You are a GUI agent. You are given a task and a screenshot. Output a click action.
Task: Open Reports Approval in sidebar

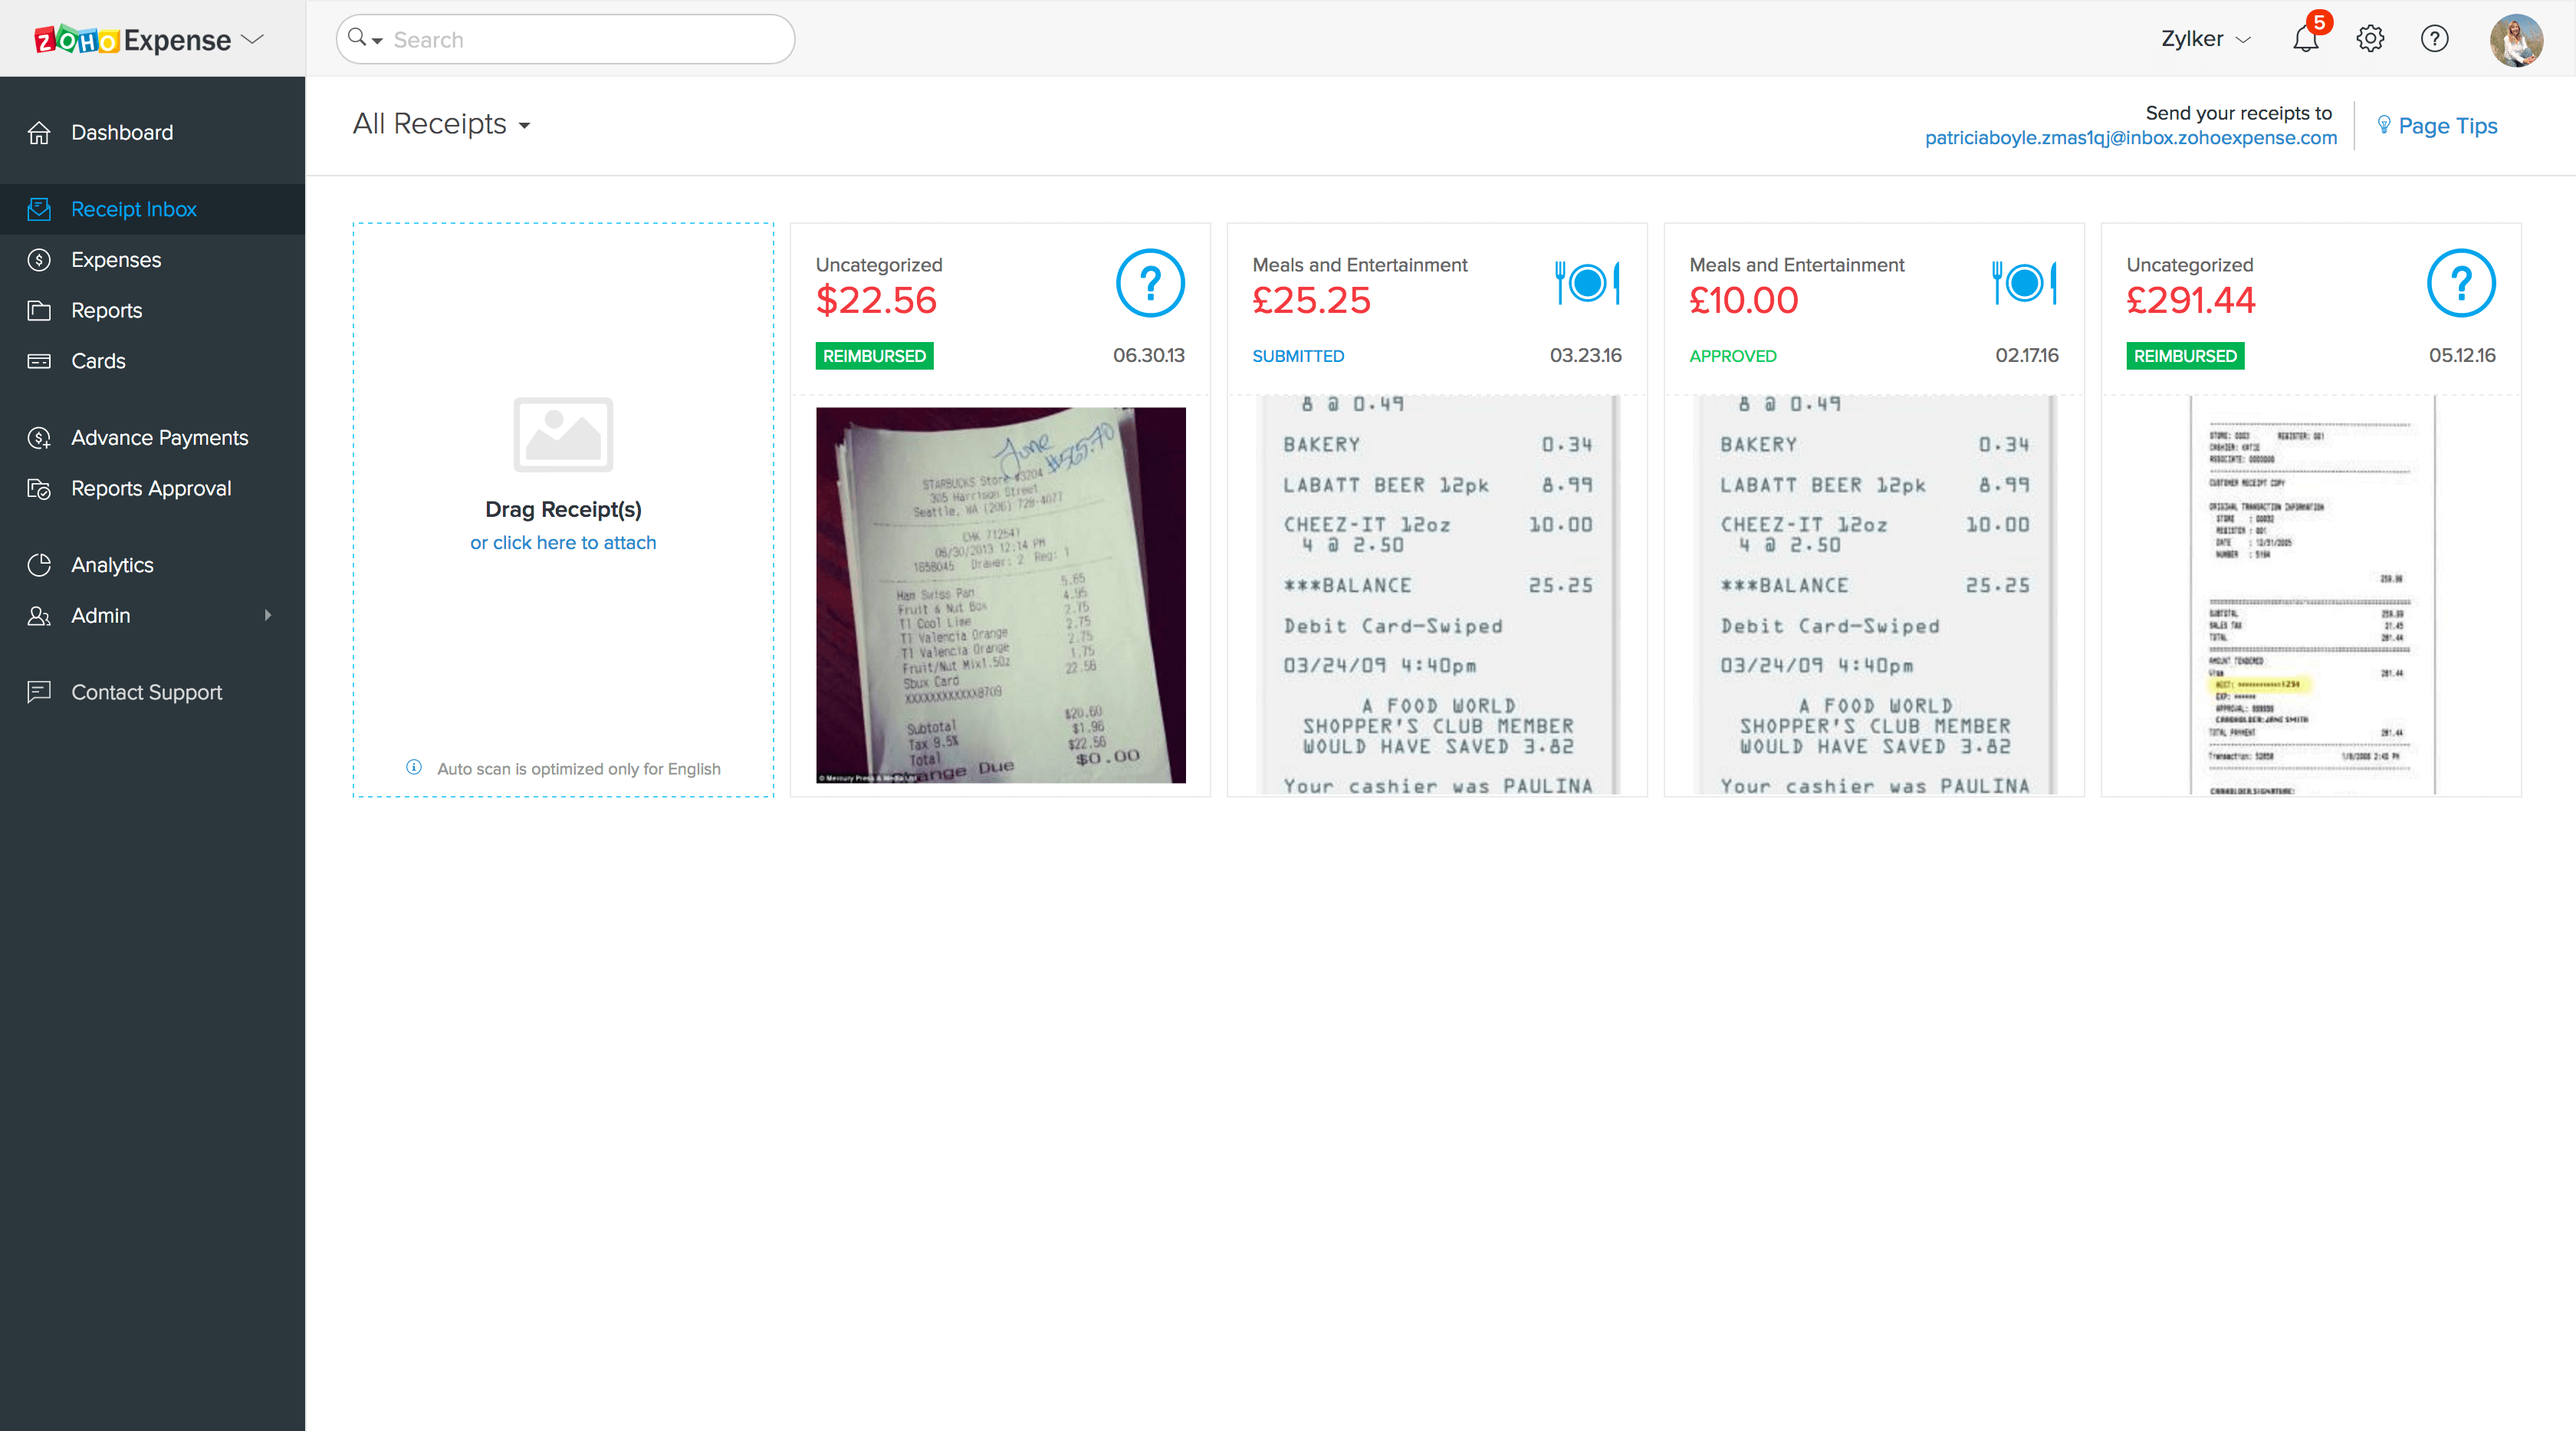[151, 489]
